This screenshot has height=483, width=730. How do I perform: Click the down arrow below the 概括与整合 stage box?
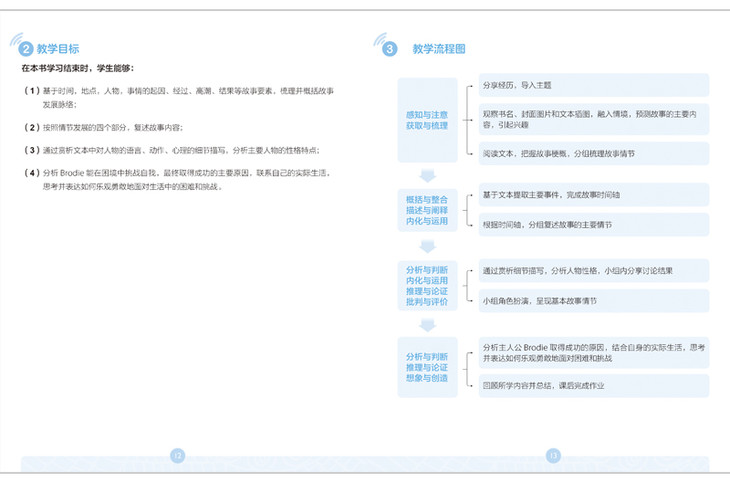point(427,244)
